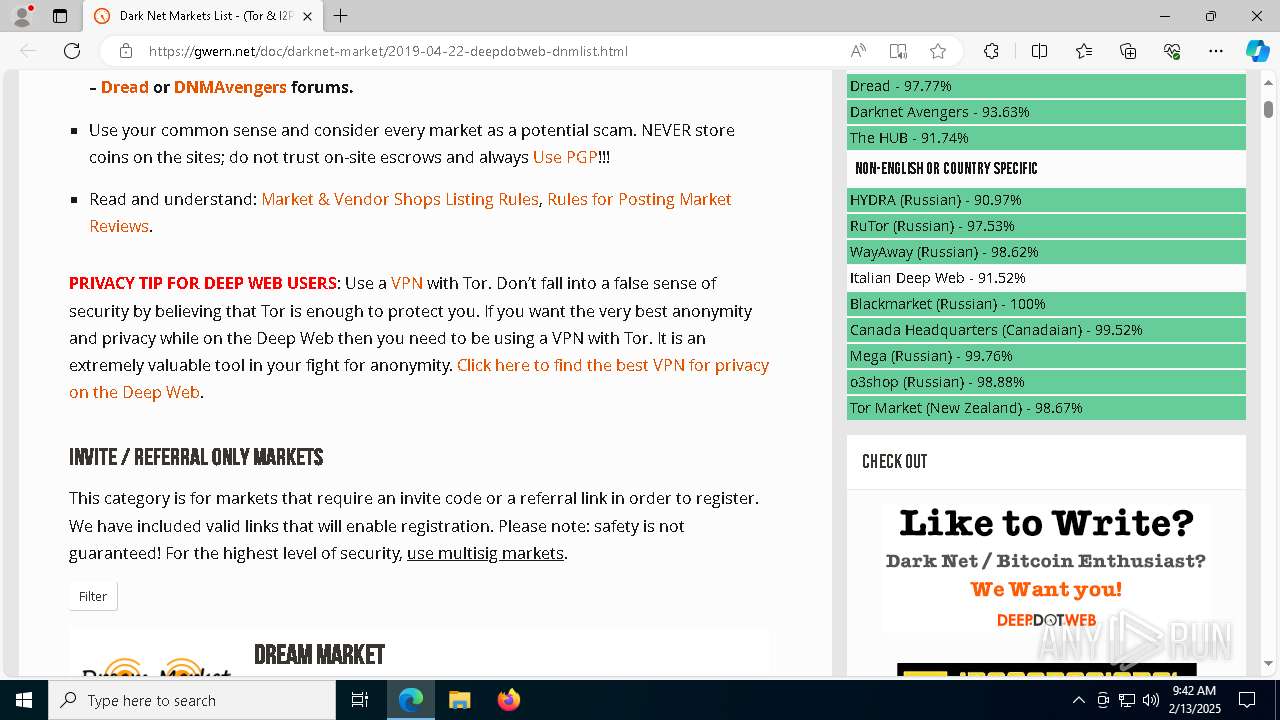Open Settings and more ellipsis menu
The width and height of the screenshot is (1280, 720).
pyautogui.click(x=1216, y=51)
